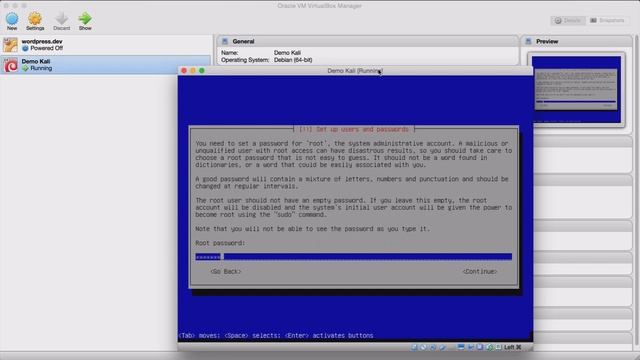Click the 'Debian (64-bit)' operating system value
The image size is (640, 360).
click(x=293, y=60)
